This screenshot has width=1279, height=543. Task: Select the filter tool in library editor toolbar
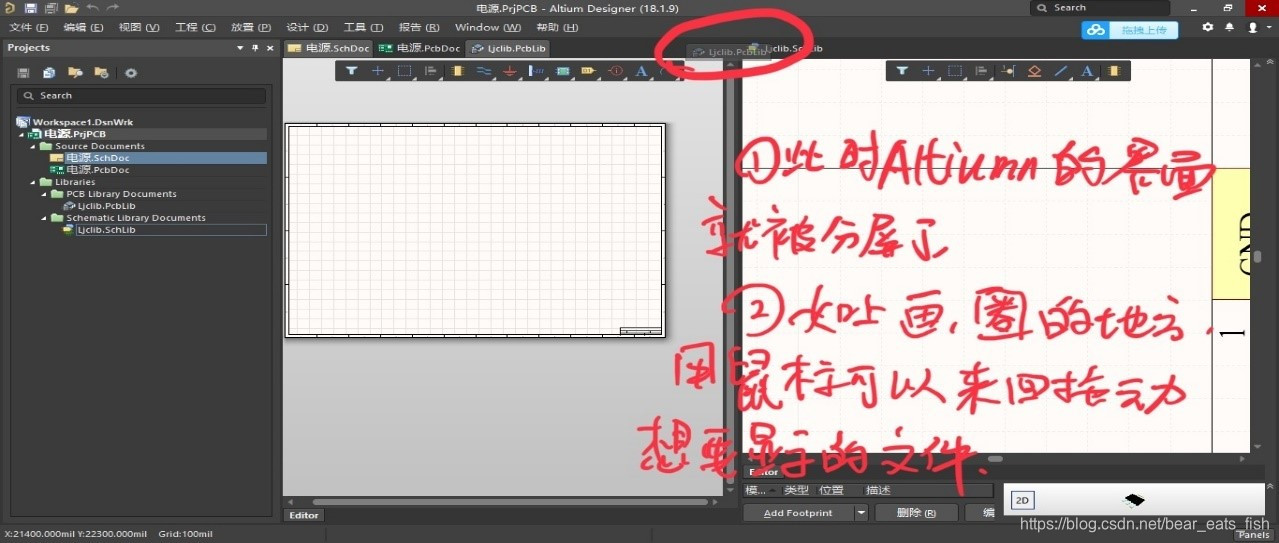point(902,71)
